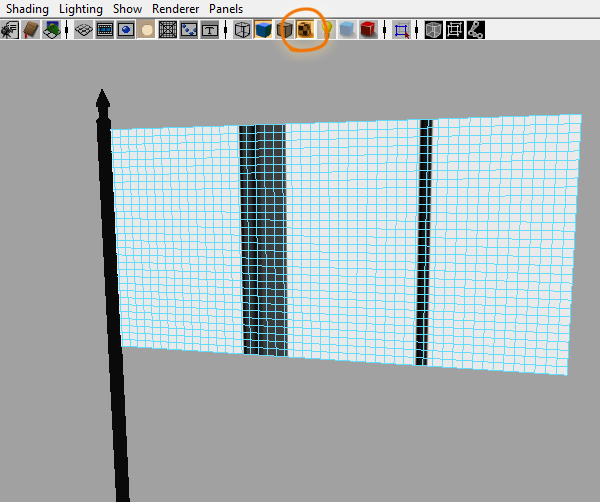Screen dimensions: 600x502
Task: Open the Show menu
Action: point(127,9)
